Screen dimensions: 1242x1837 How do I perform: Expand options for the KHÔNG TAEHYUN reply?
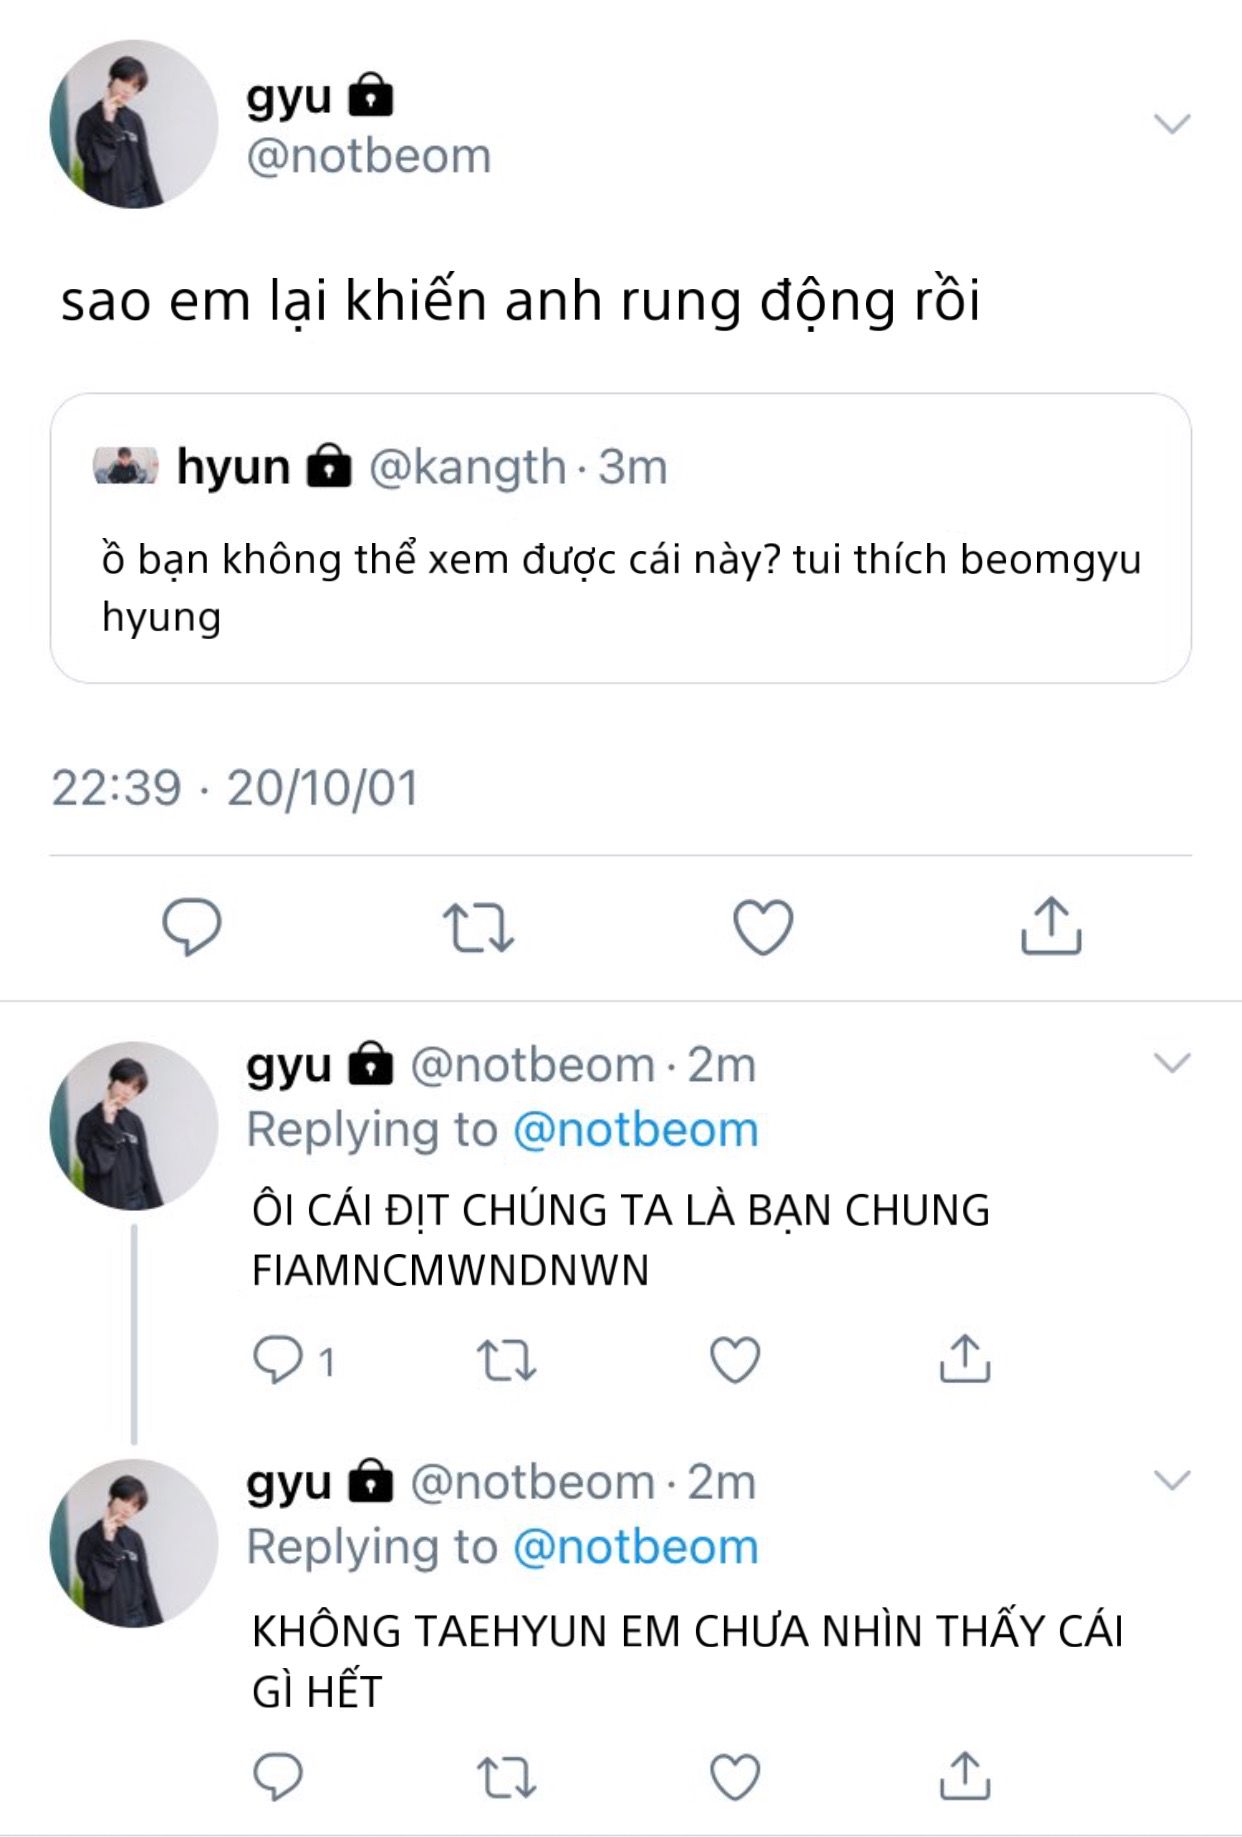point(1172,1479)
